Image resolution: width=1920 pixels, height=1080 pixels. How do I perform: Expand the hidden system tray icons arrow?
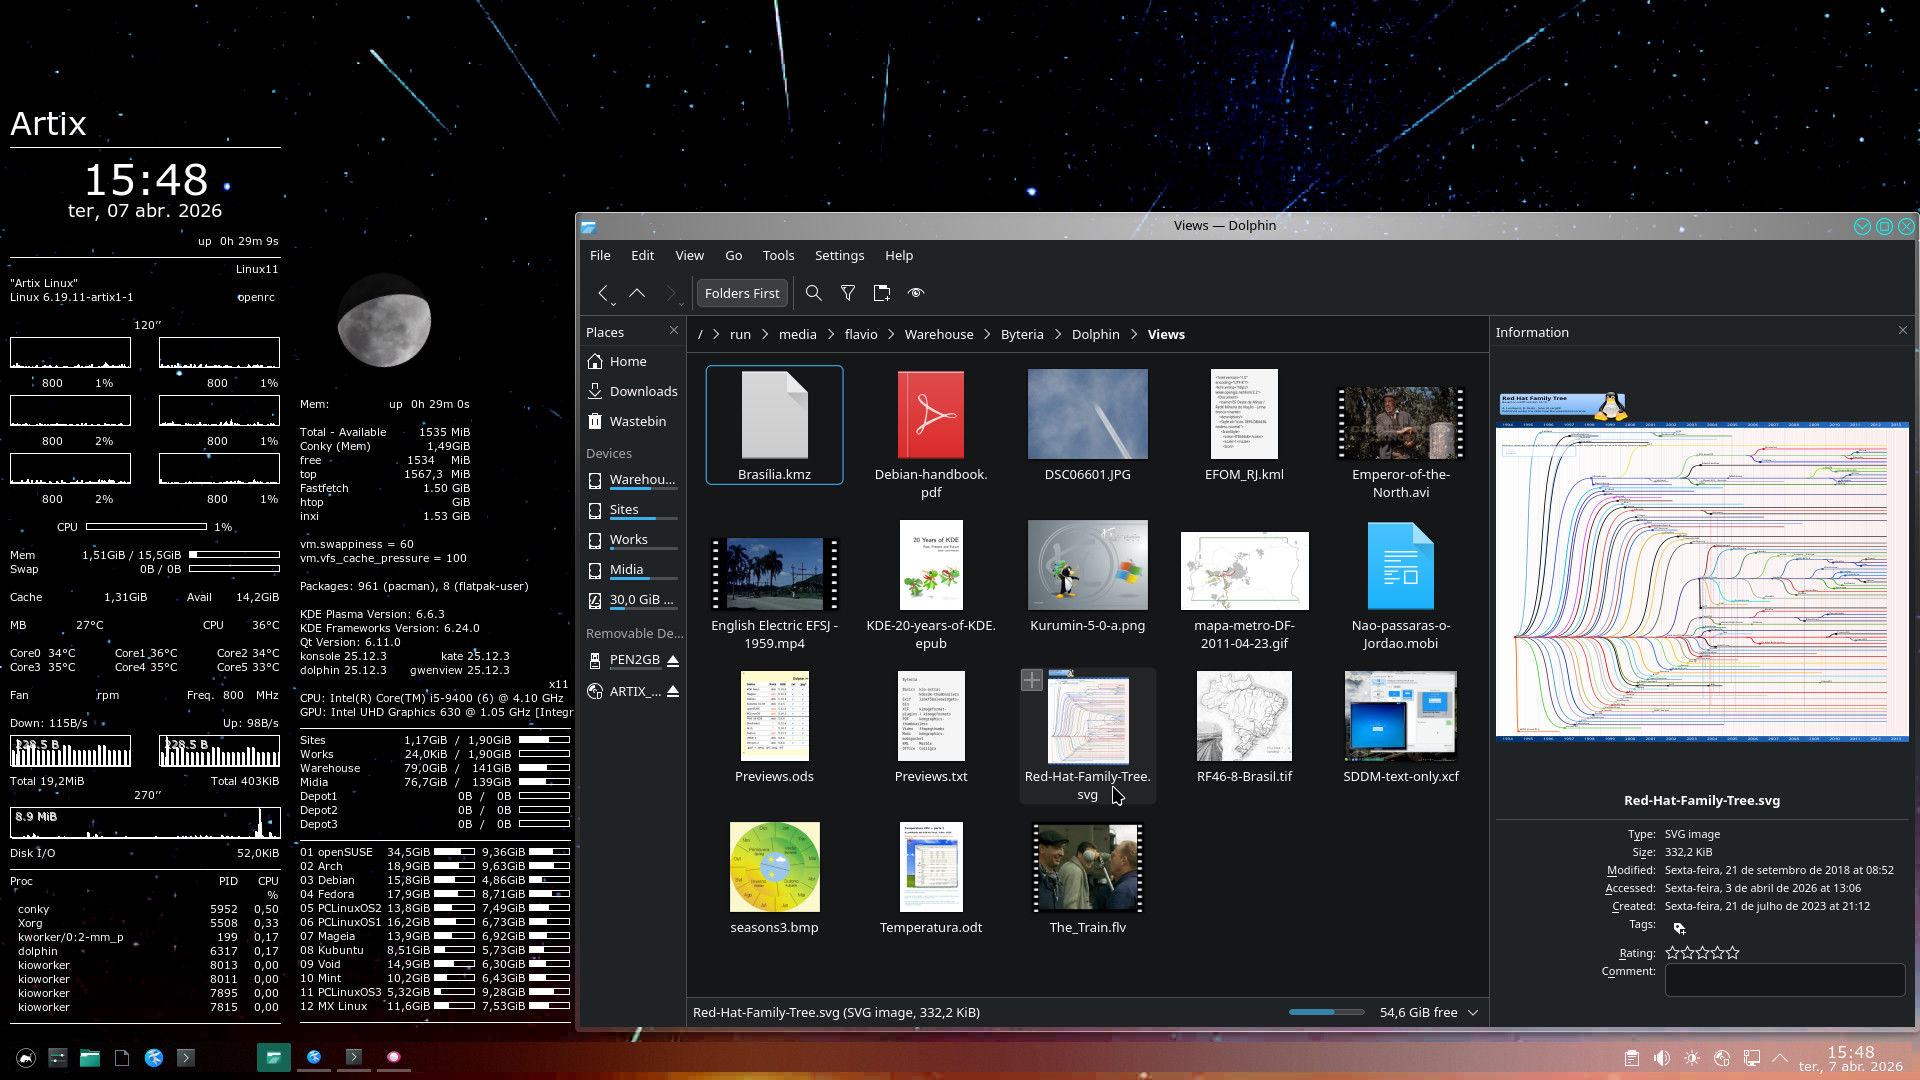point(1780,1058)
